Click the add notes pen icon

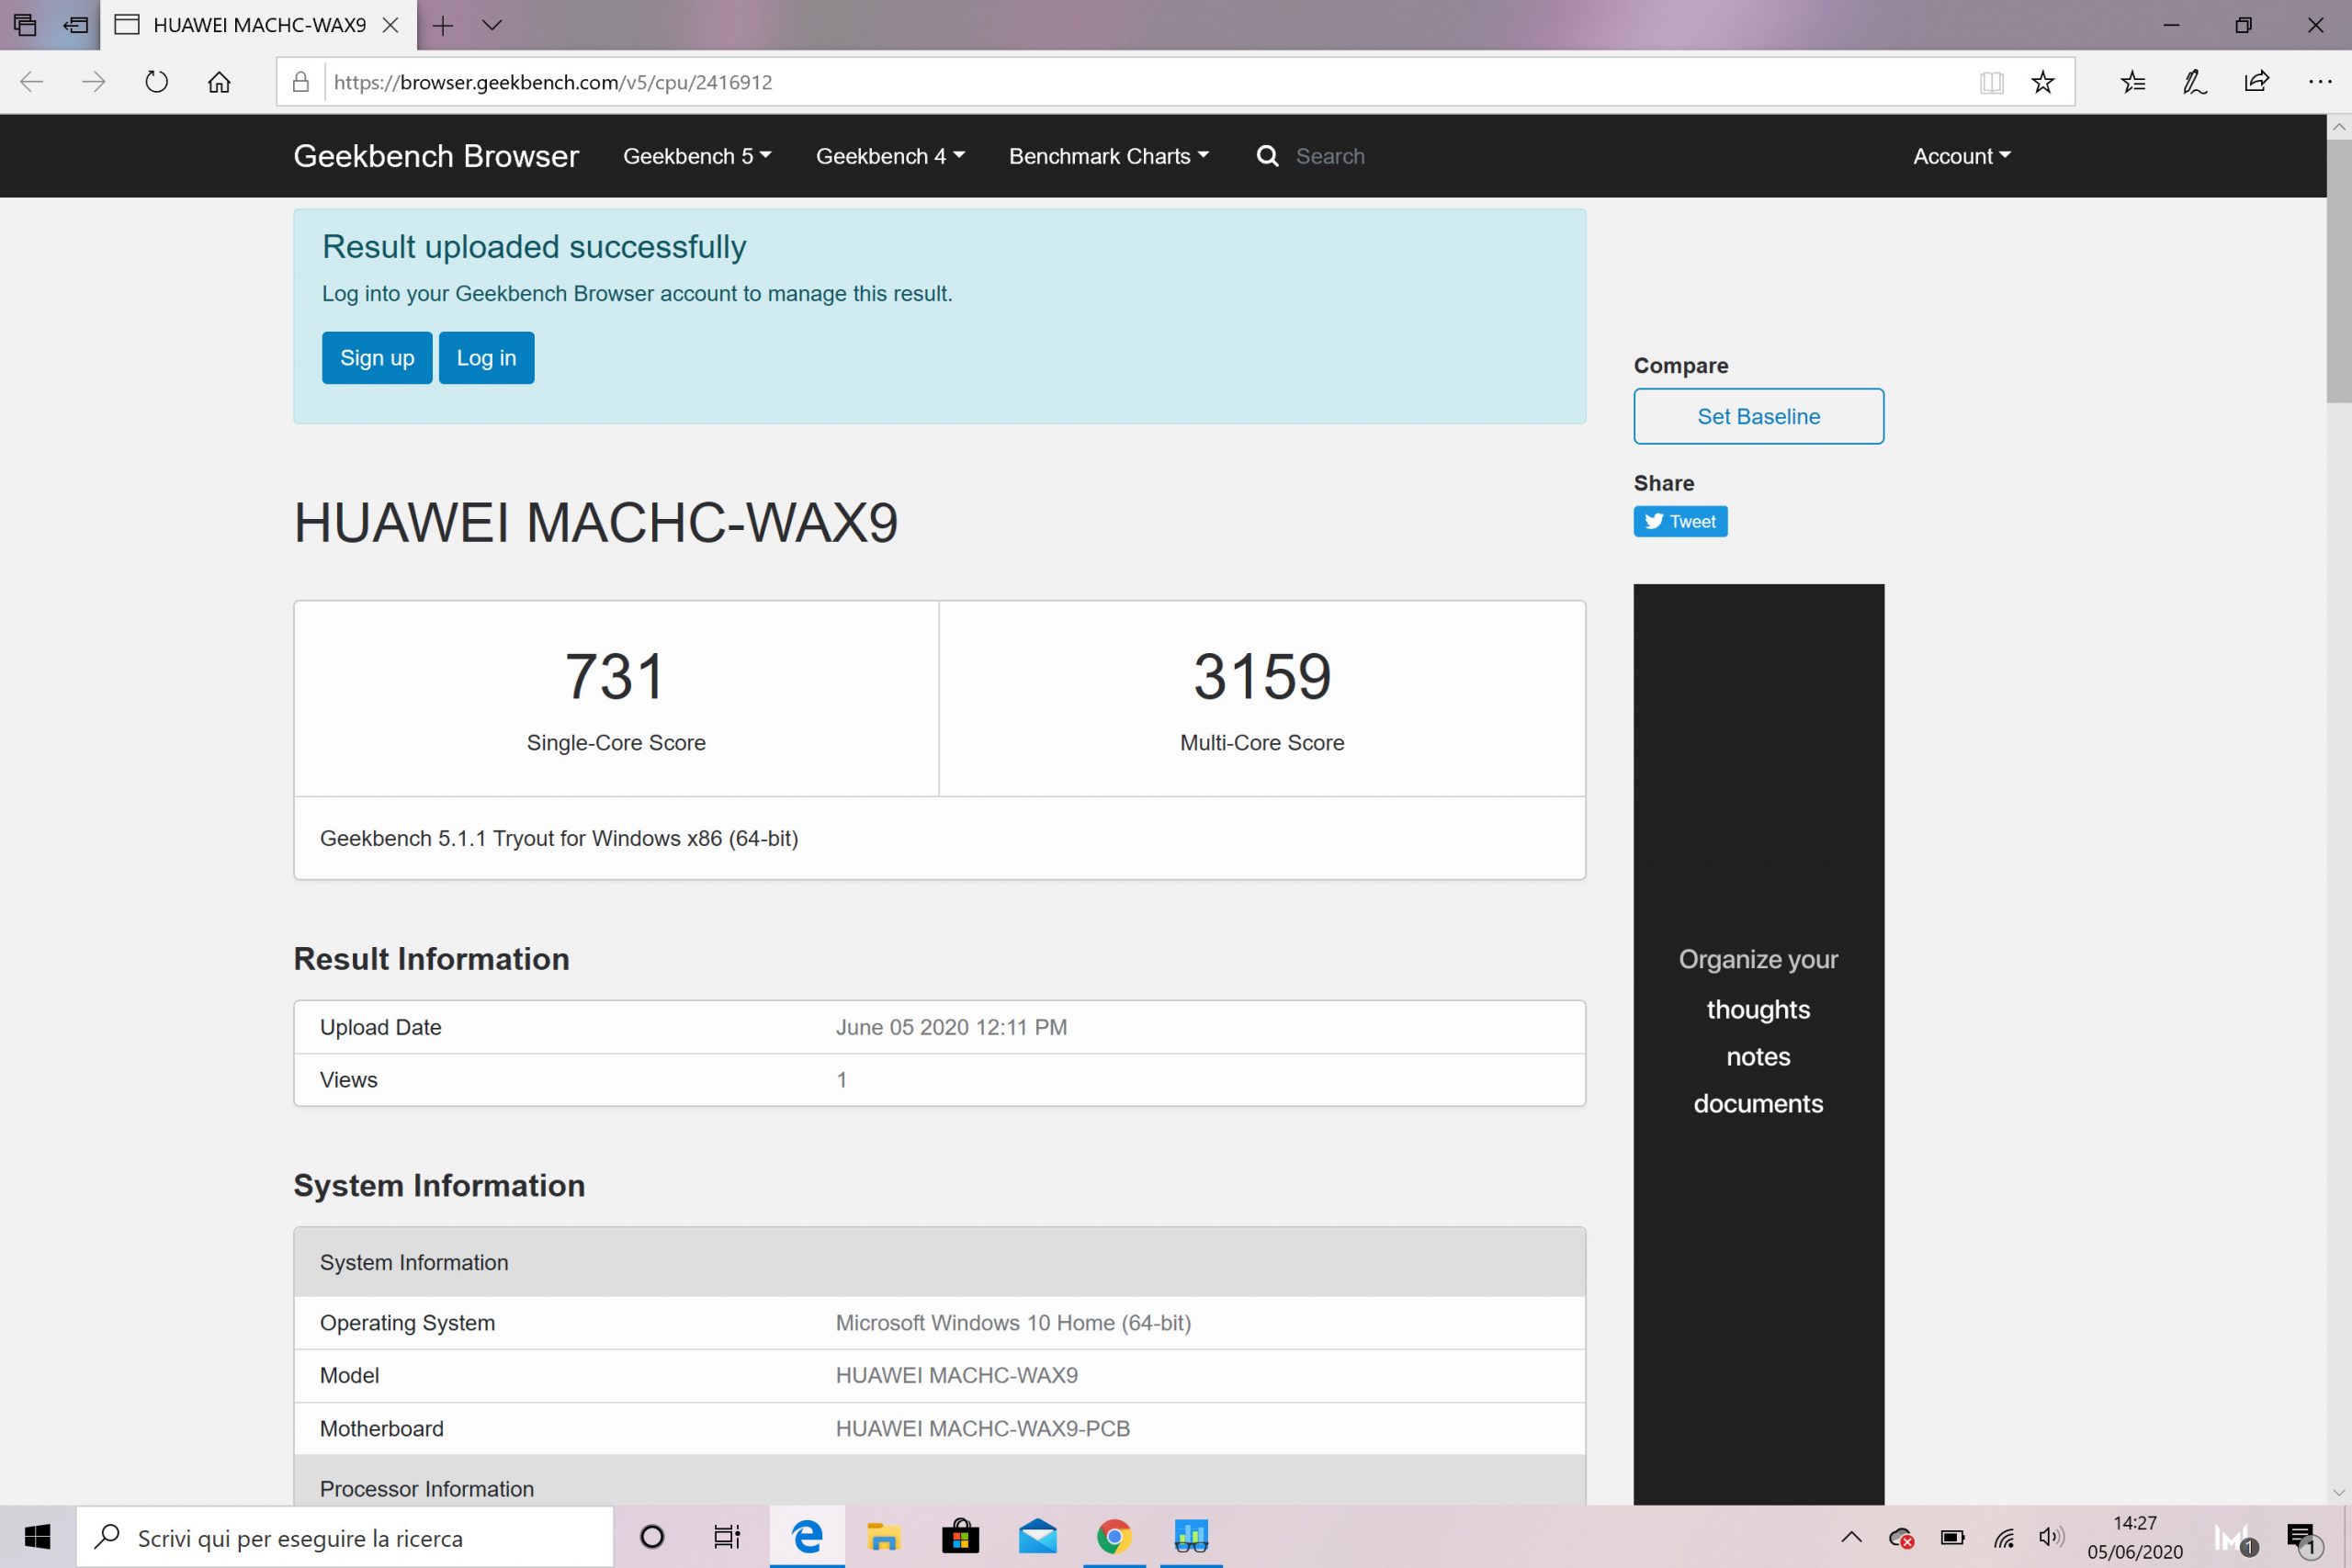(2195, 82)
